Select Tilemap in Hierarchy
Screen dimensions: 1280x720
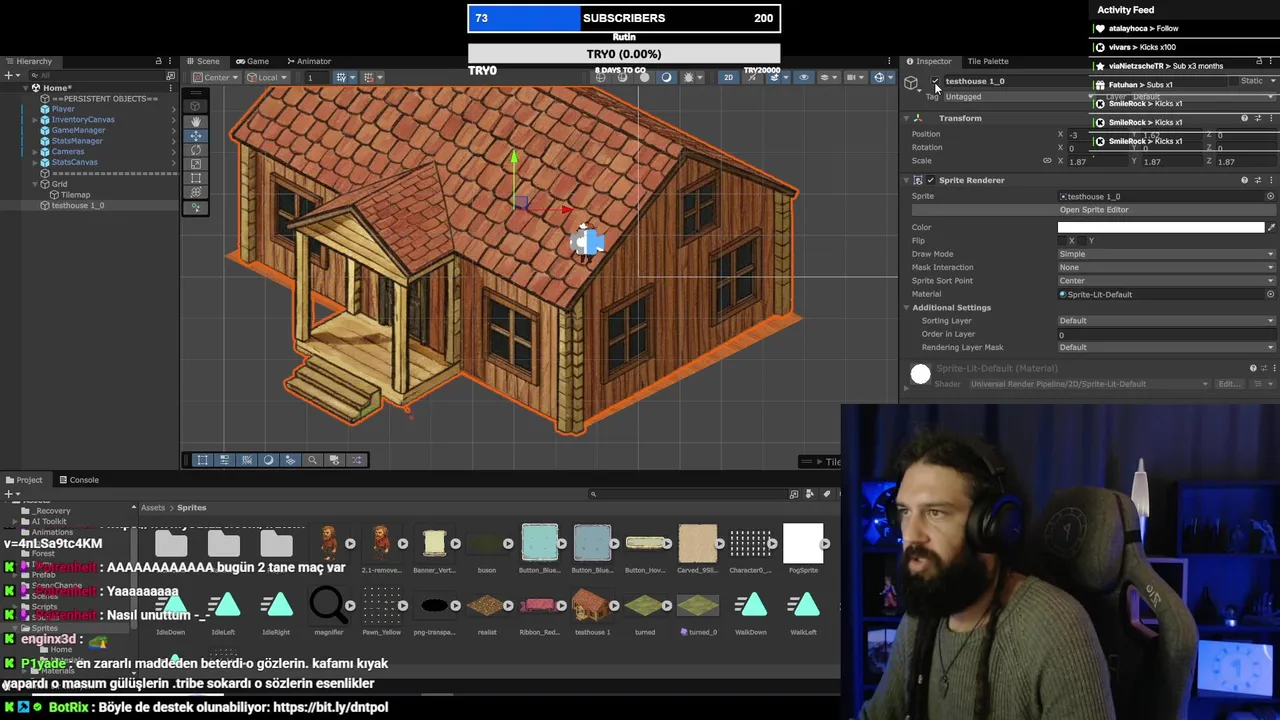75,195
